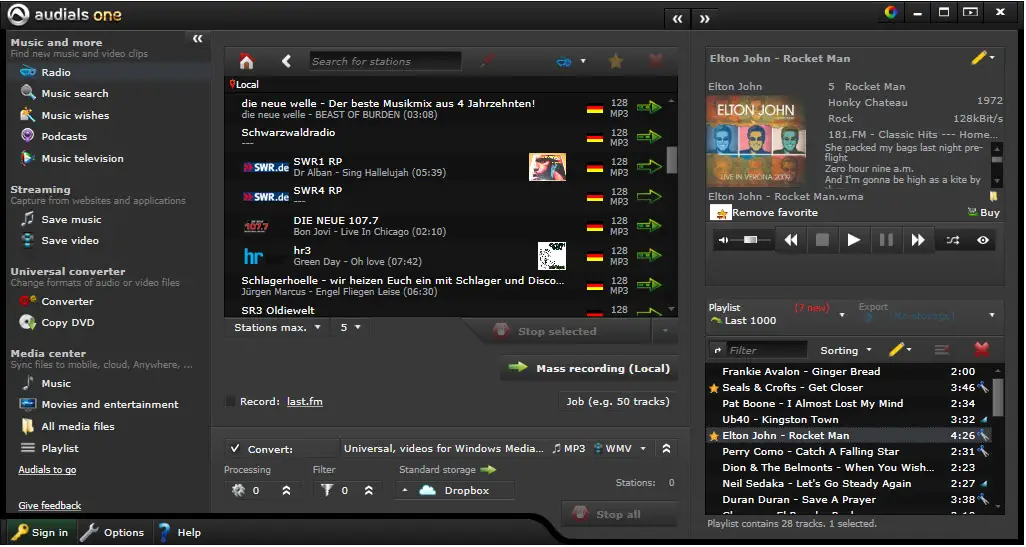Open the Export storage dropdown
The width and height of the screenshot is (1026, 547).
pos(992,315)
